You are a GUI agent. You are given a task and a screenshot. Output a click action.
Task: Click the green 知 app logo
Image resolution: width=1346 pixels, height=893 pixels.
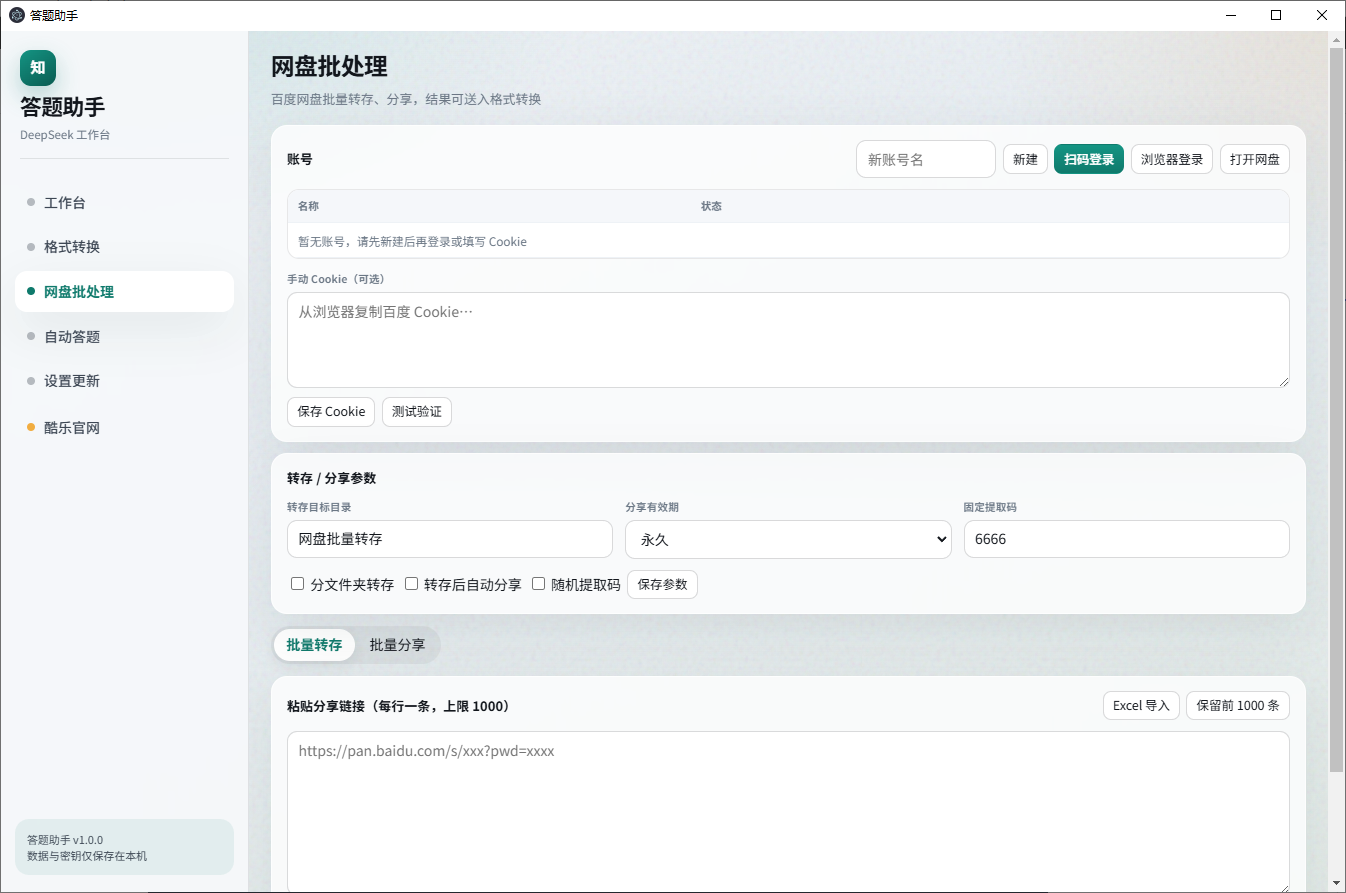click(x=38, y=68)
